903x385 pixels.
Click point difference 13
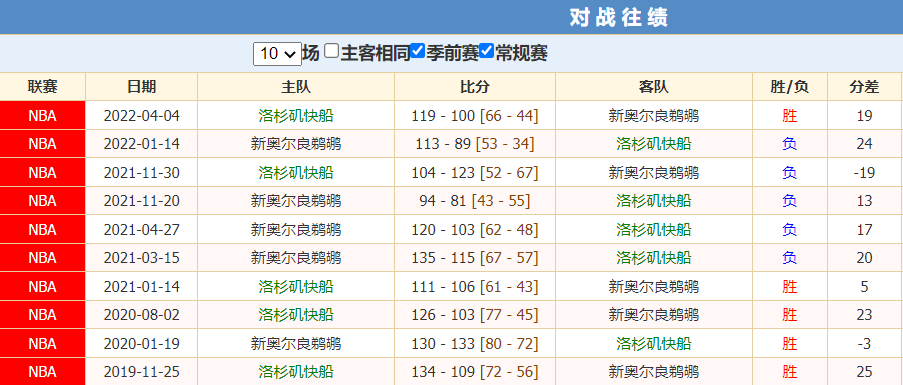(x=864, y=201)
